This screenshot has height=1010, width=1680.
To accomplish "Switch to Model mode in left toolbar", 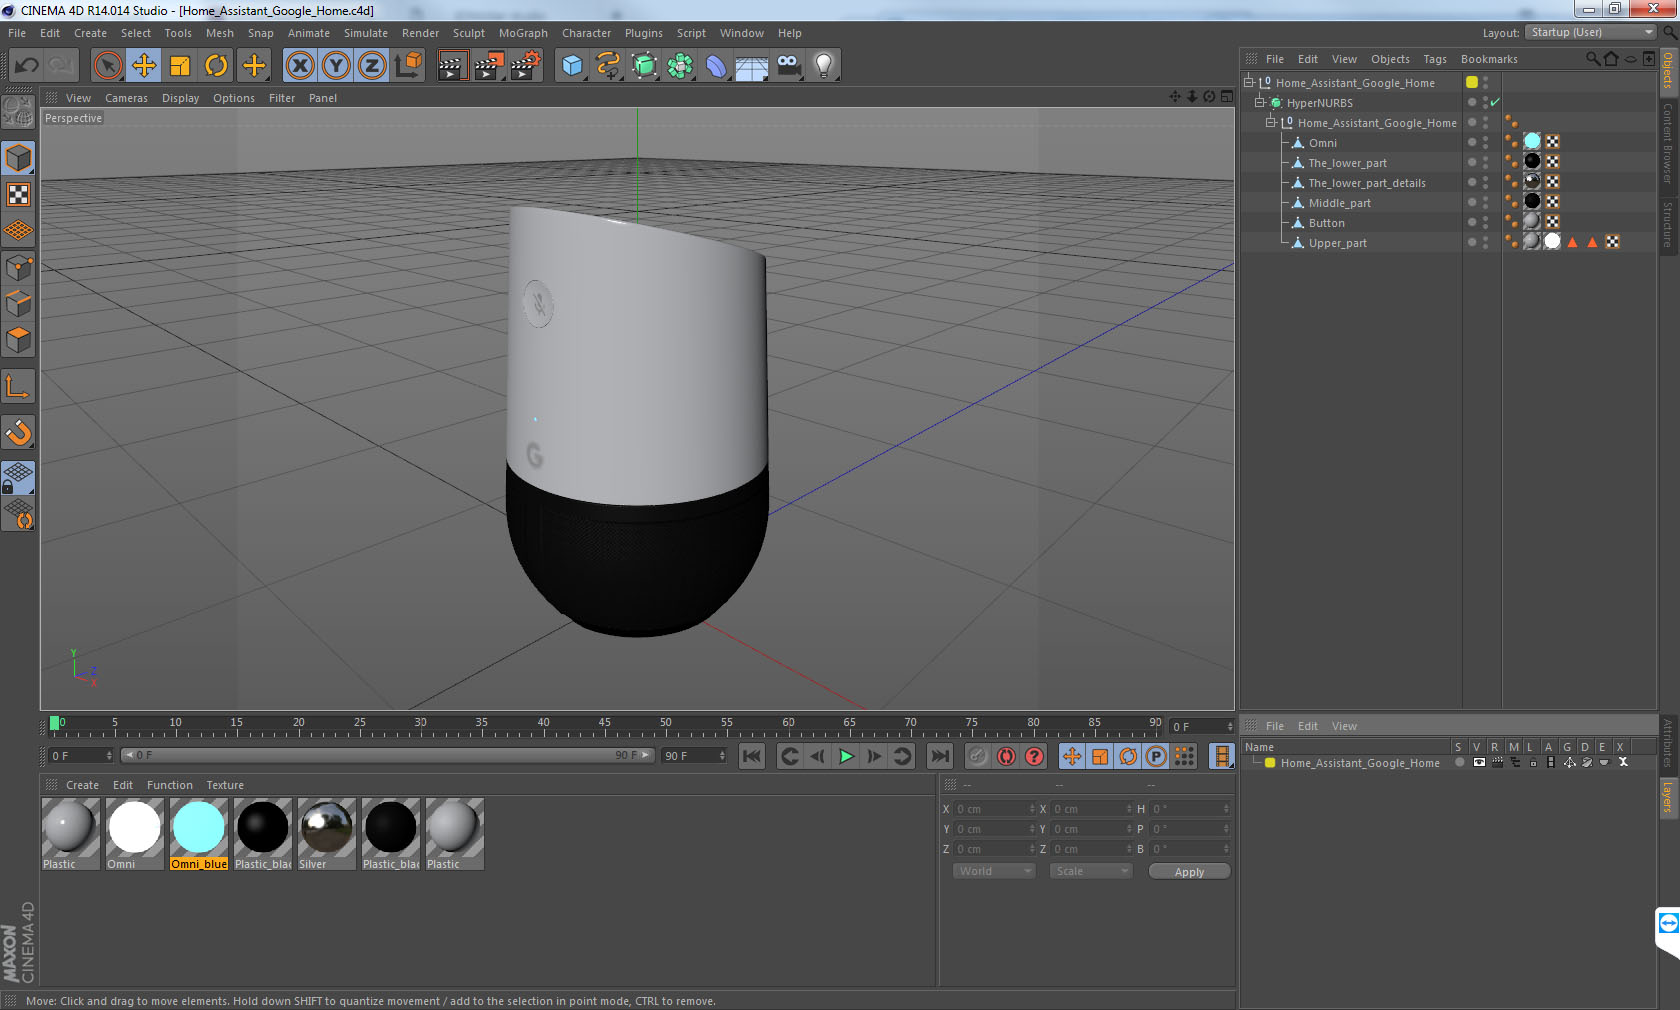I will (x=19, y=158).
